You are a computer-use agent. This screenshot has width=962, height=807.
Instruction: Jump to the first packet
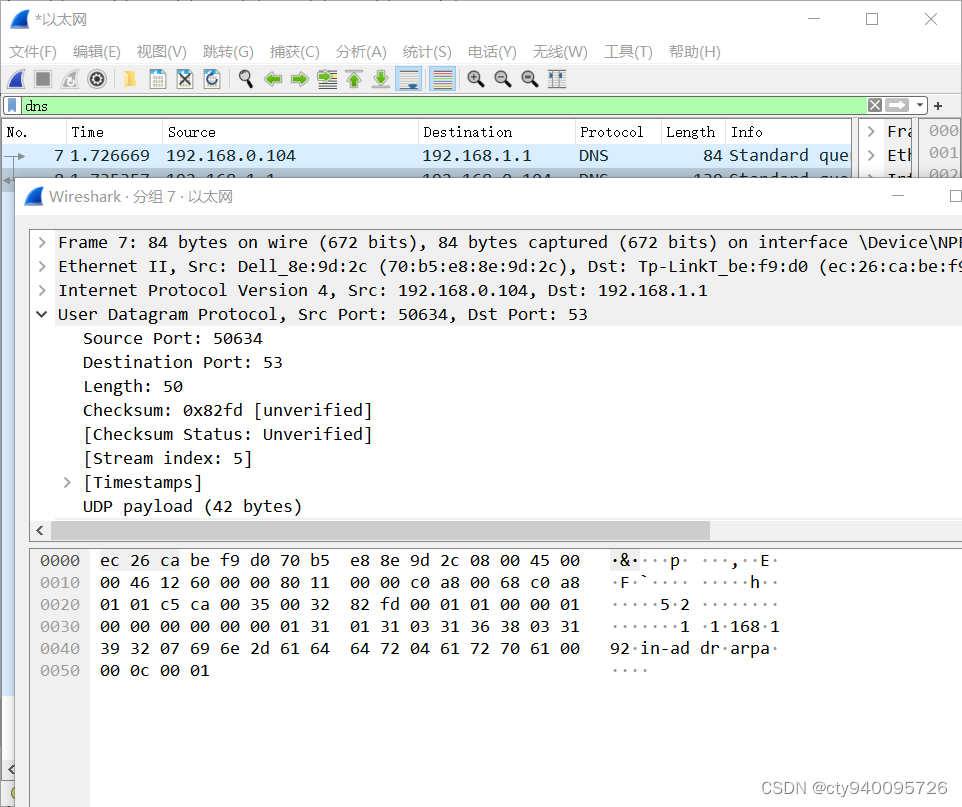pos(354,79)
